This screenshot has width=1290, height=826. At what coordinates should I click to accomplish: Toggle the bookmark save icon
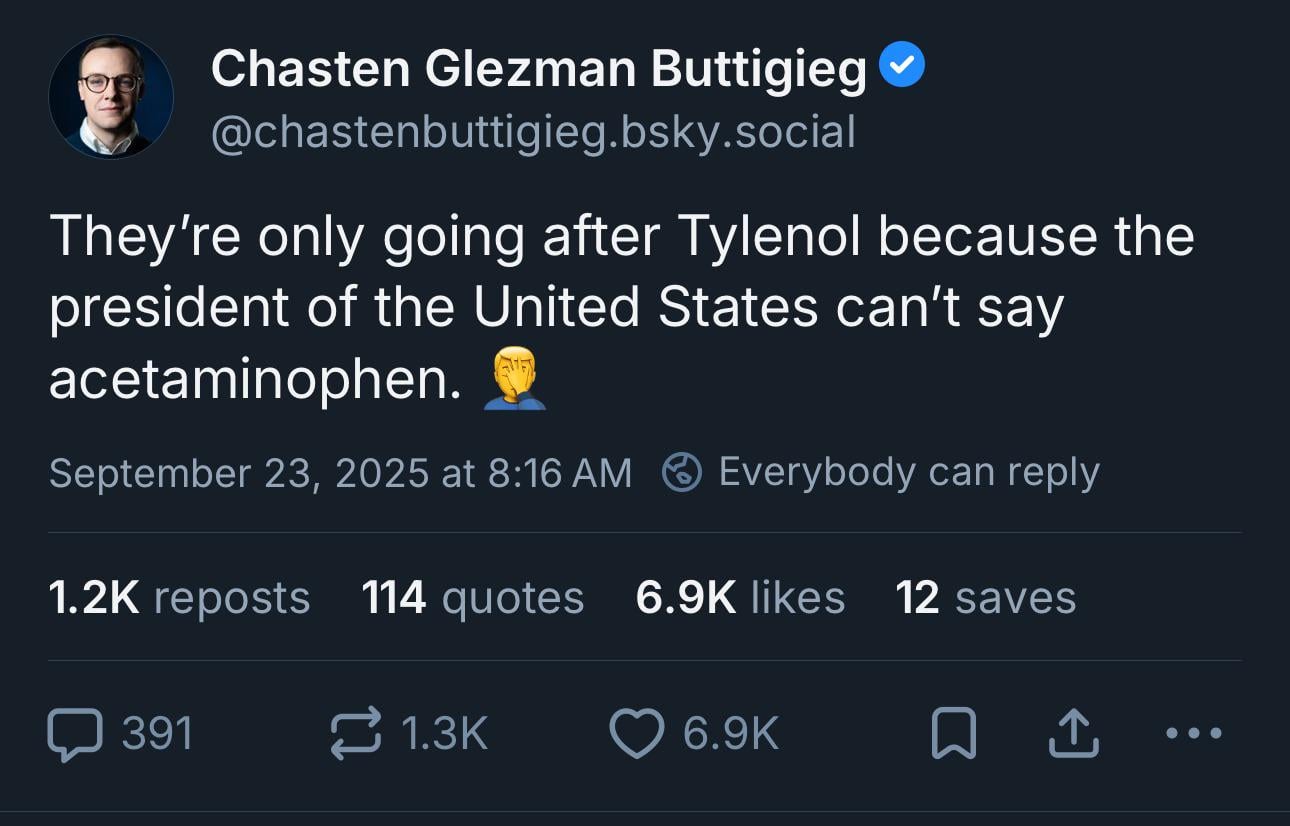coord(954,733)
